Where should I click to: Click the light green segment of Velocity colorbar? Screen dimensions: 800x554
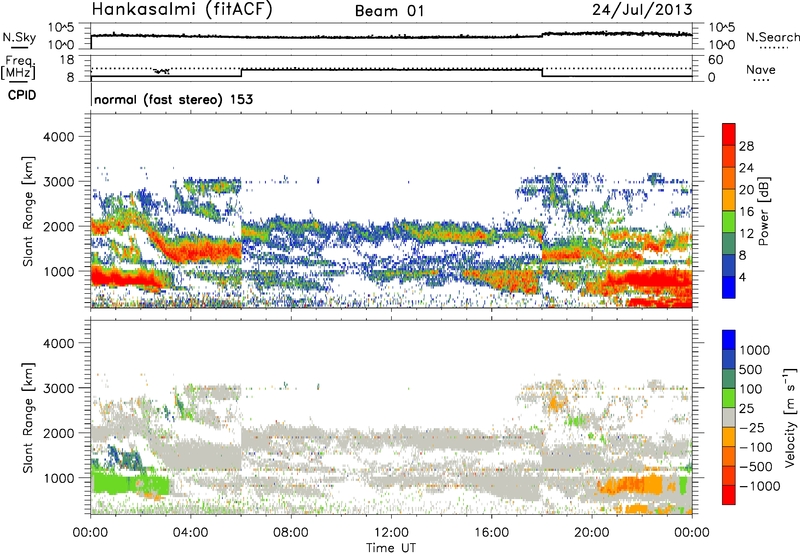(x=729, y=398)
